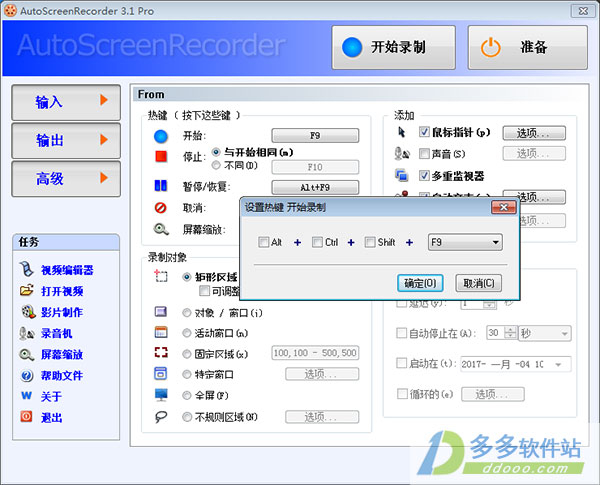Click the red fixed-region brackets icon
Viewport: 600px width, 485px height.
coord(161,353)
